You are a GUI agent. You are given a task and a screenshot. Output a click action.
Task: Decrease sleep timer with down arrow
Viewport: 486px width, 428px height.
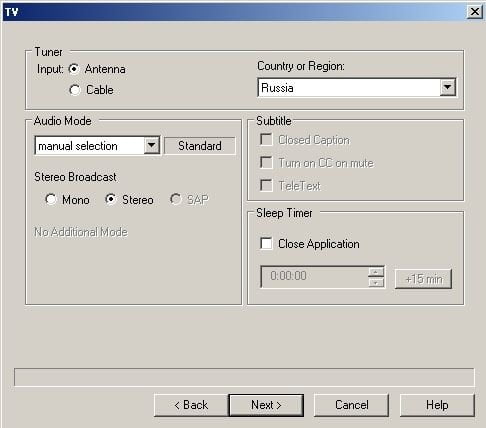(376, 283)
